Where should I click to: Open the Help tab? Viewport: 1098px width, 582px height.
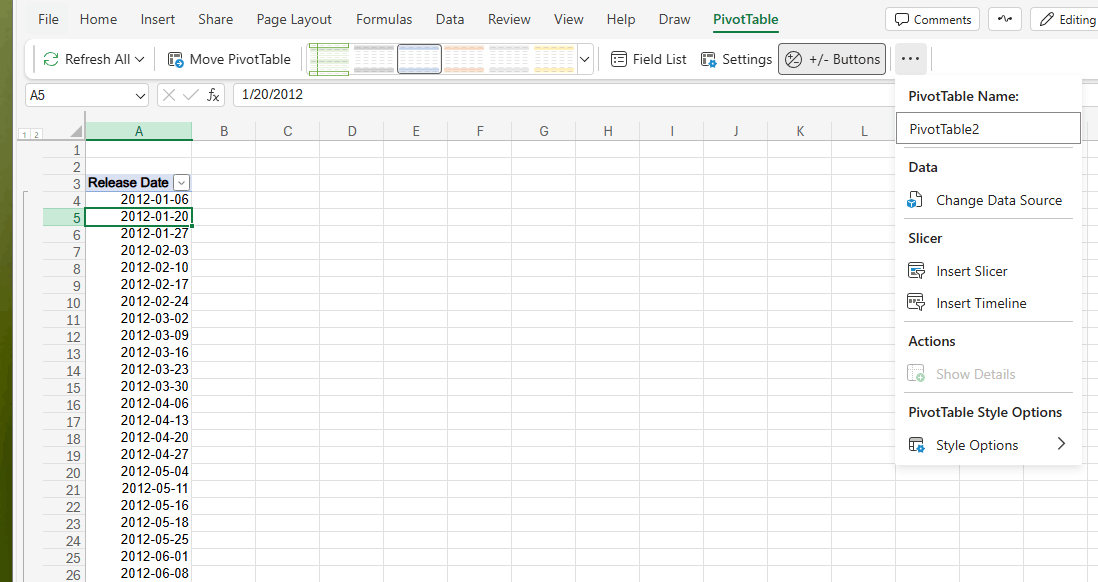[620, 20]
